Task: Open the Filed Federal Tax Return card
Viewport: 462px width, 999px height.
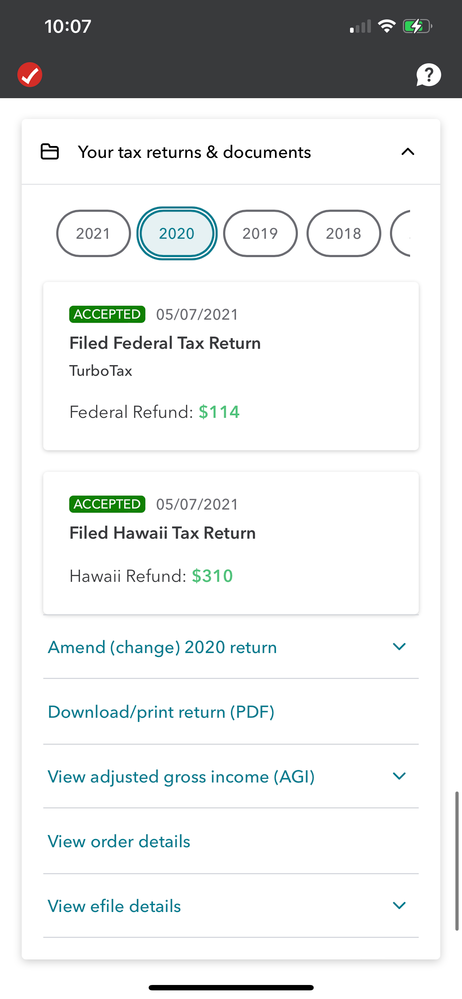Action: 231,366
